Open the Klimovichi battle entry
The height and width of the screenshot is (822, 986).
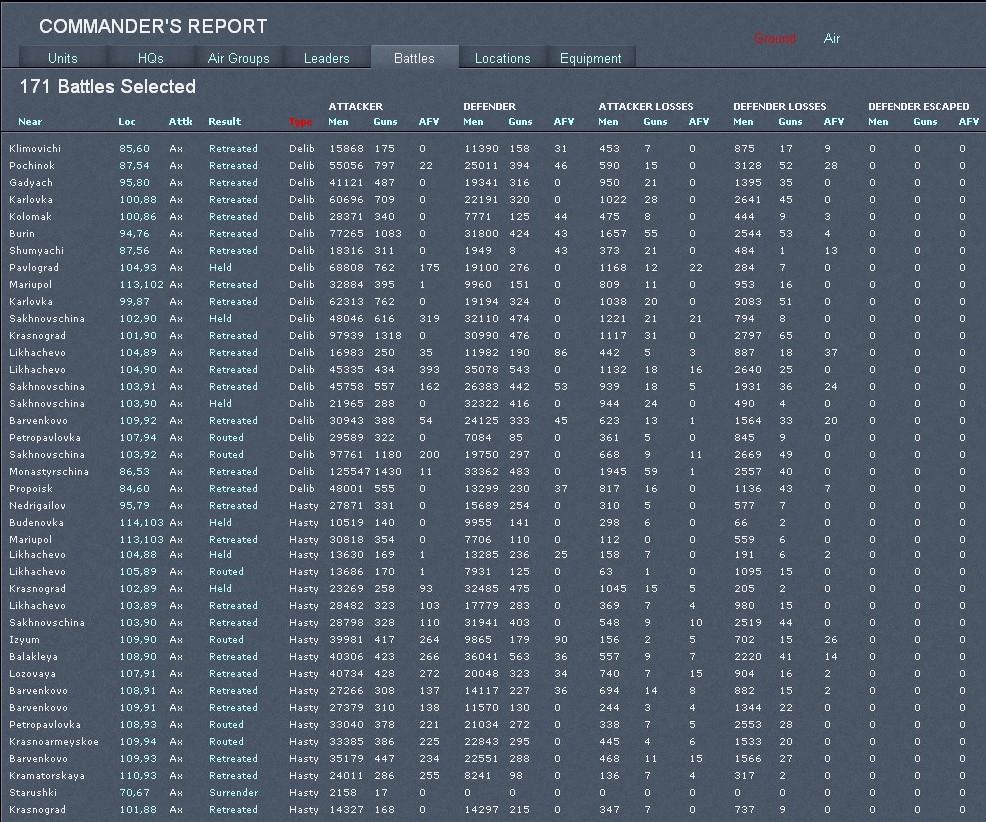pyautogui.click(x=34, y=149)
